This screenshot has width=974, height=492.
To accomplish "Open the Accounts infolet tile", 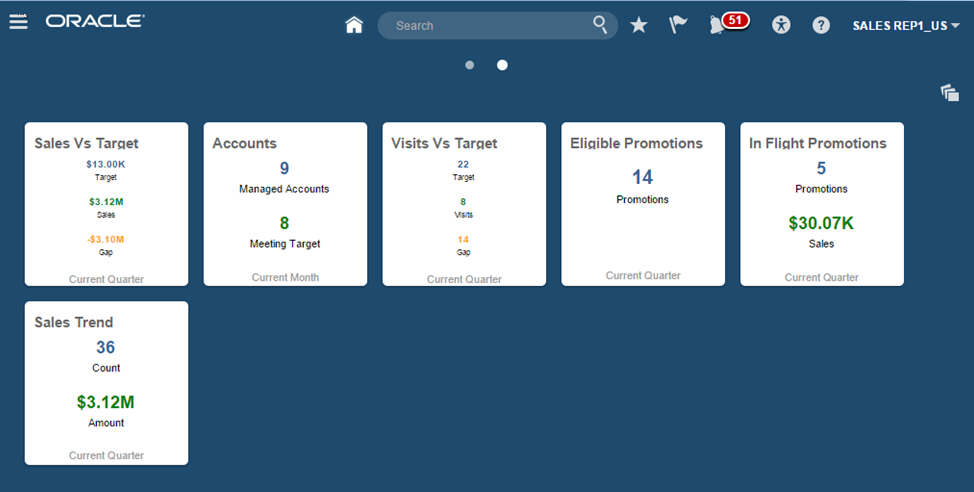I will [285, 205].
